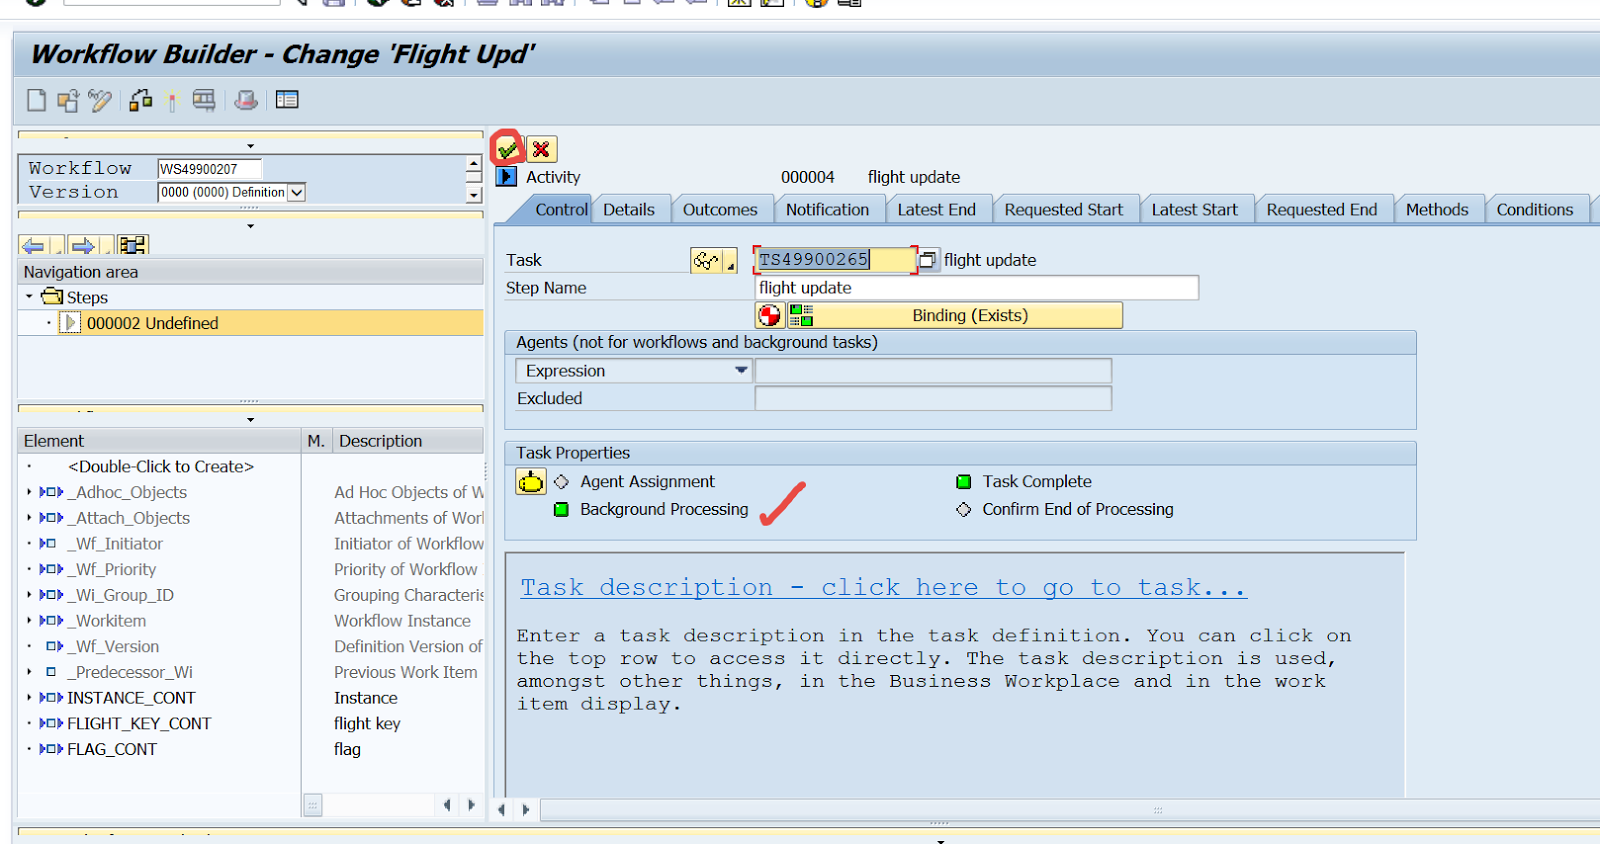Switch to the Conditions tab
Viewport: 1600px width, 844px height.
click(1535, 210)
